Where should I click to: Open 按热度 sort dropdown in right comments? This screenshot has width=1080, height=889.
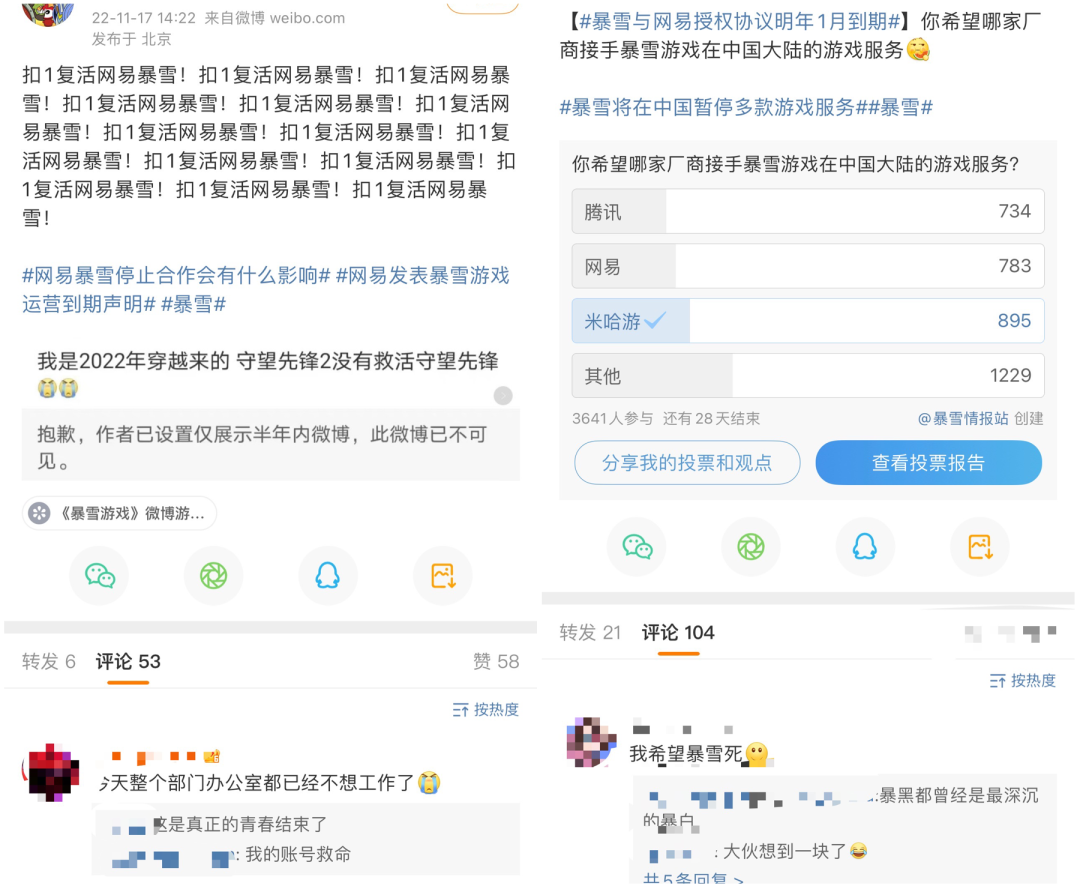pyautogui.click(x=1023, y=680)
